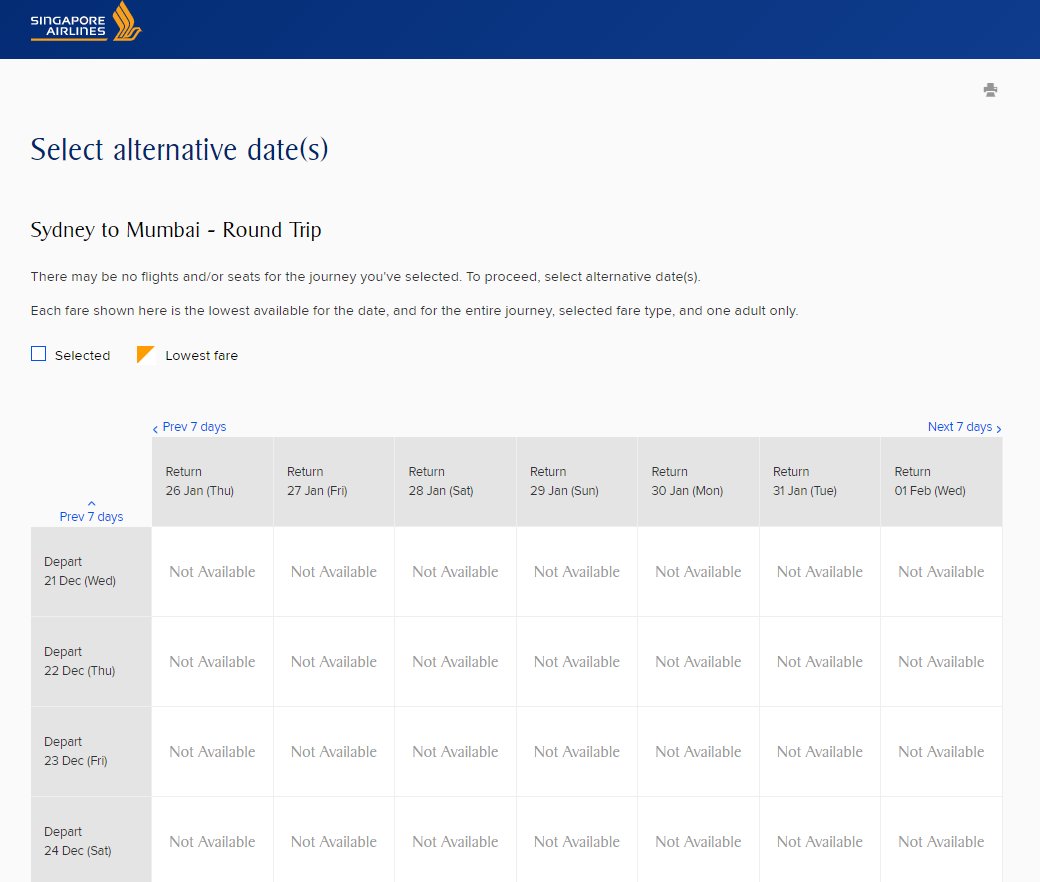The image size is (1040, 882).
Task: Select the Depart 22 Dec (Thu) row header
Action: pos(91,662)
